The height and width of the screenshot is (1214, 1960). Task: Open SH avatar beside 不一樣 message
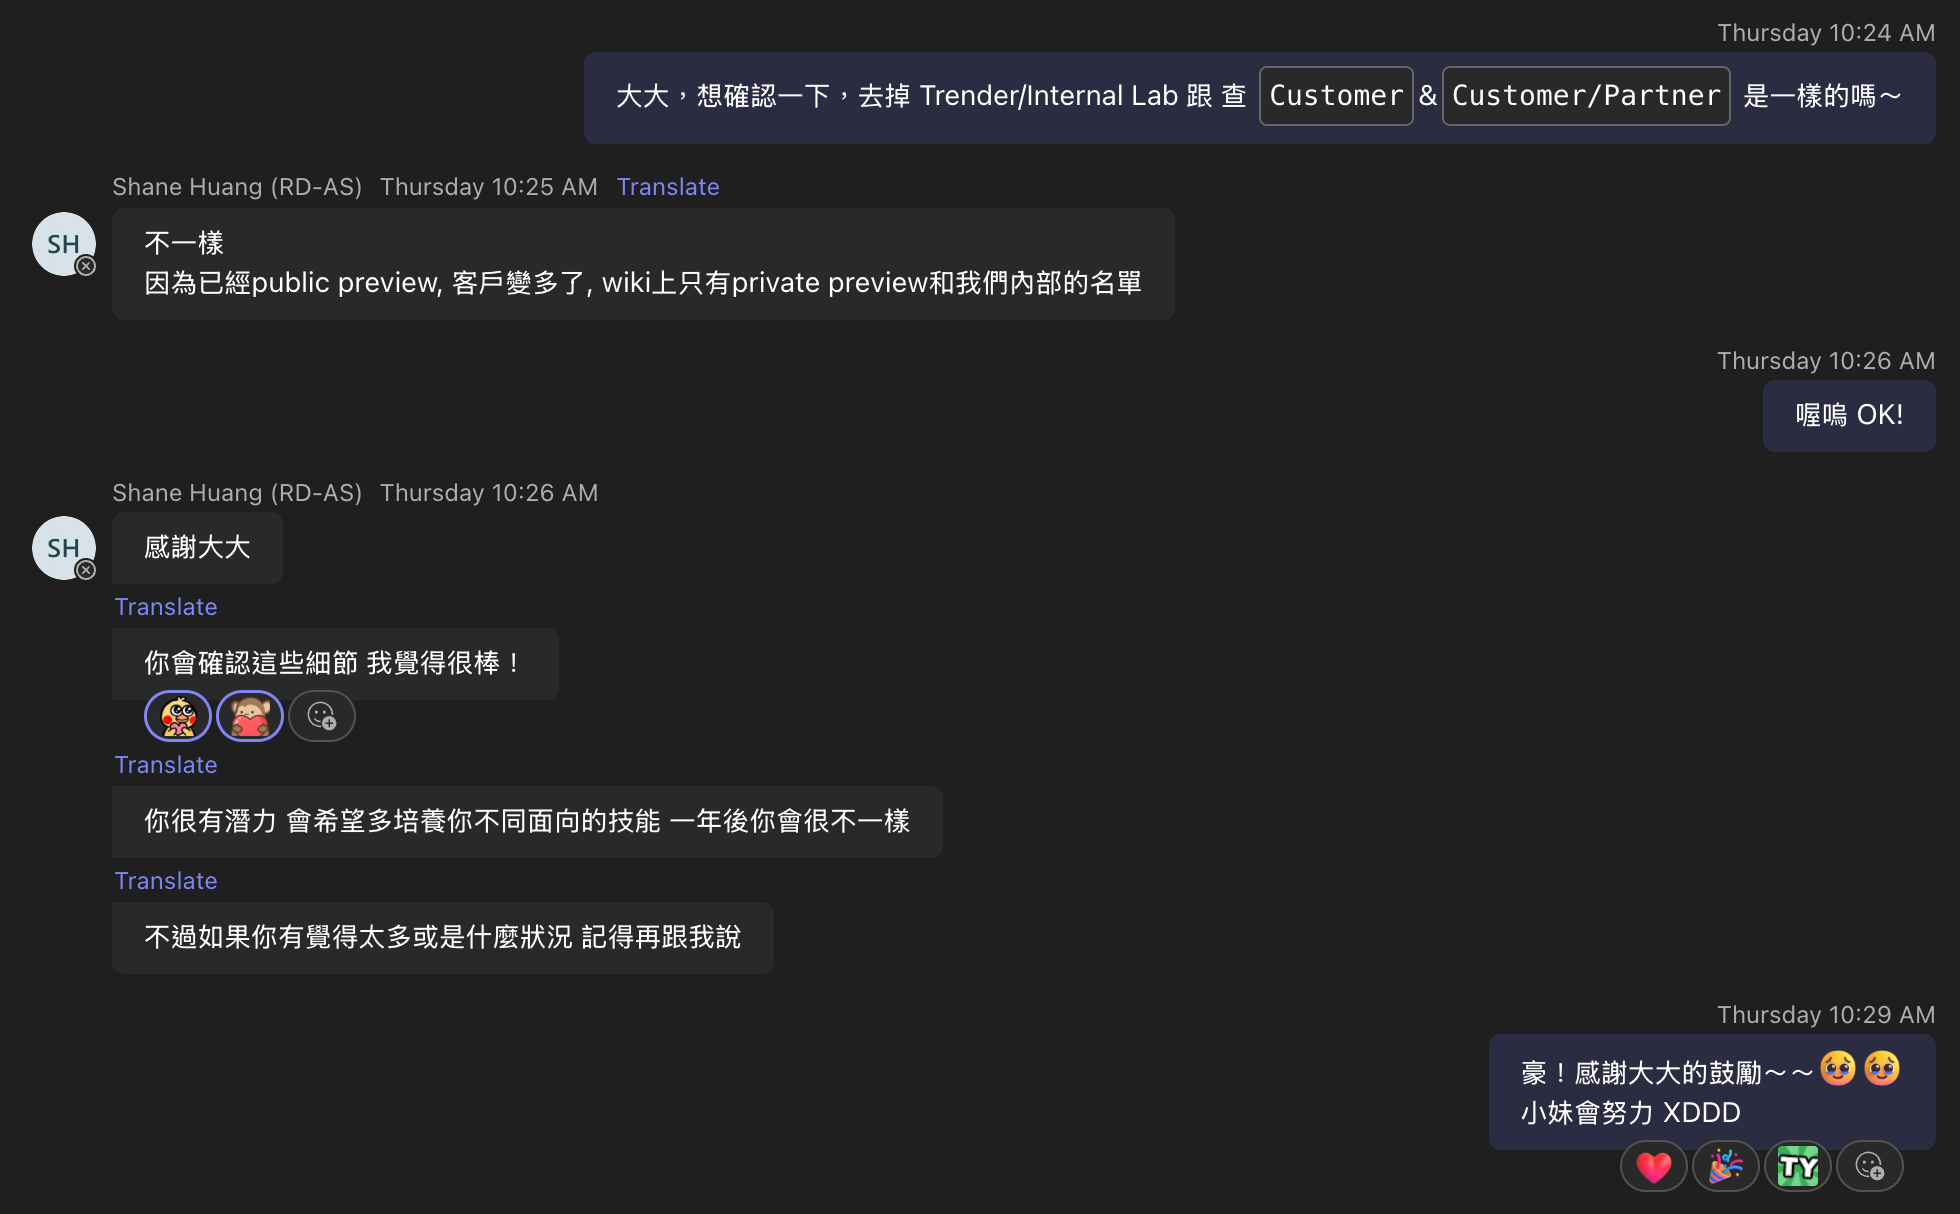(x=64, y=244)
